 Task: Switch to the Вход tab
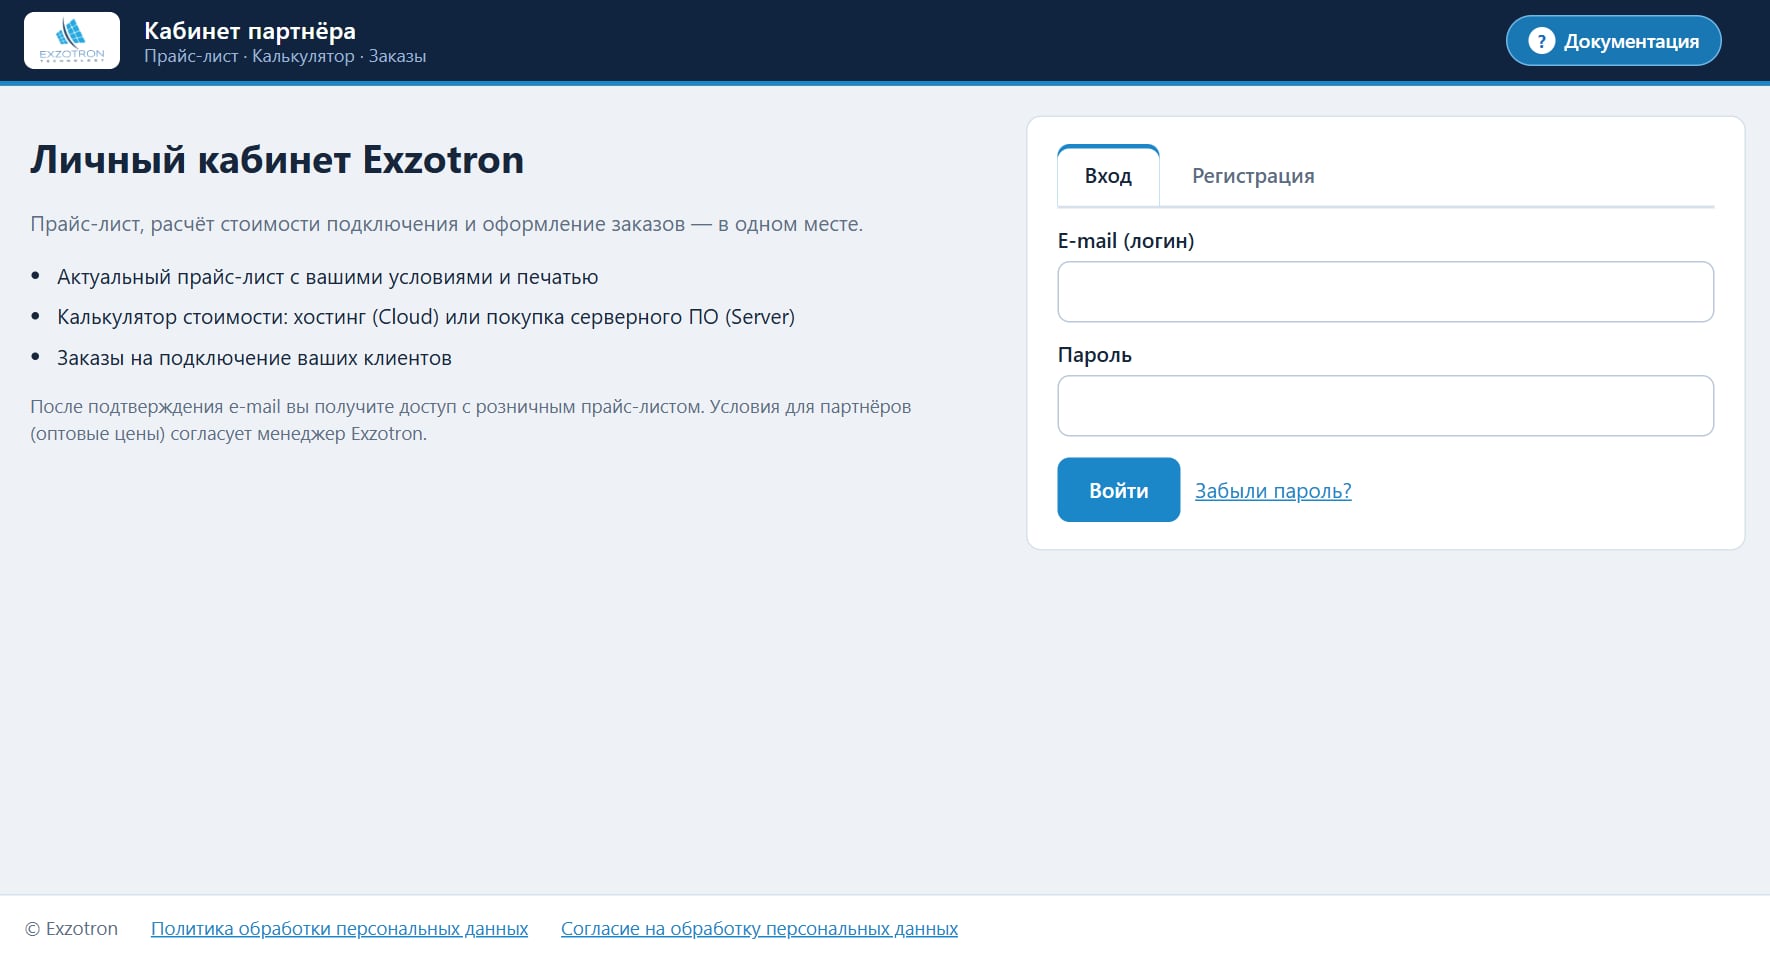click(1108, 176)
